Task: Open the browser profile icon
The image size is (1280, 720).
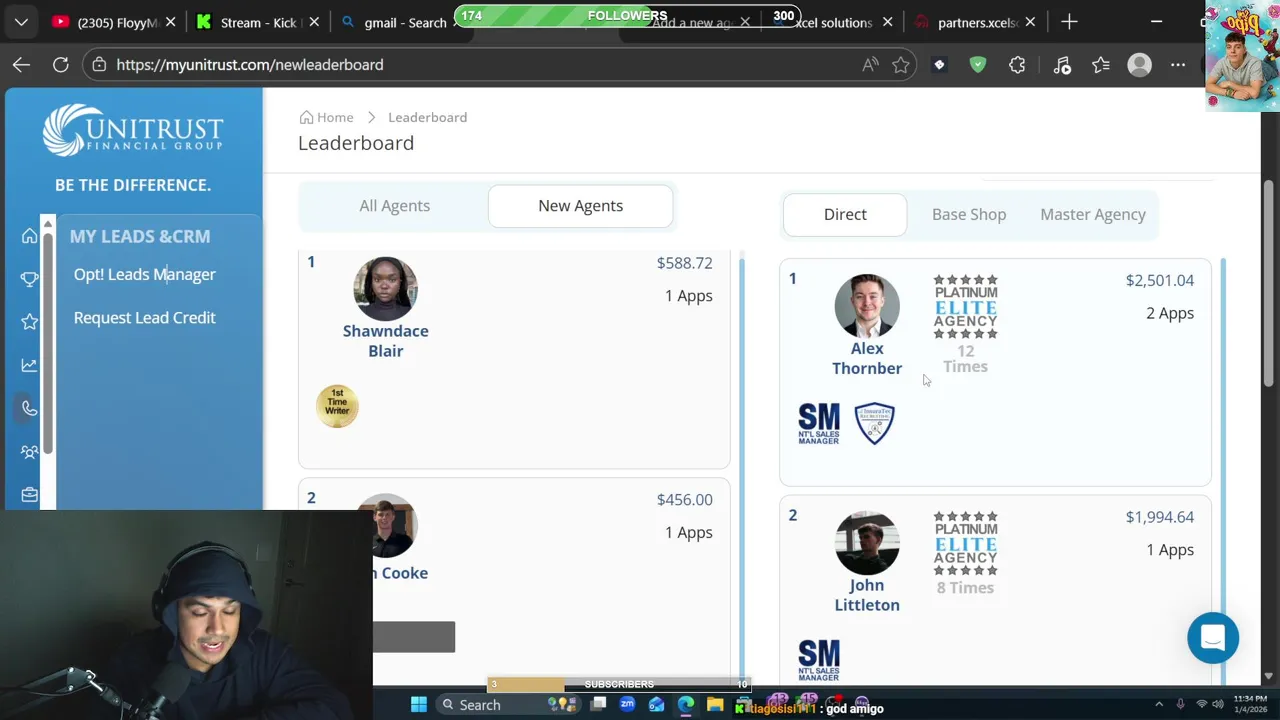Action: pos(1139,65)
